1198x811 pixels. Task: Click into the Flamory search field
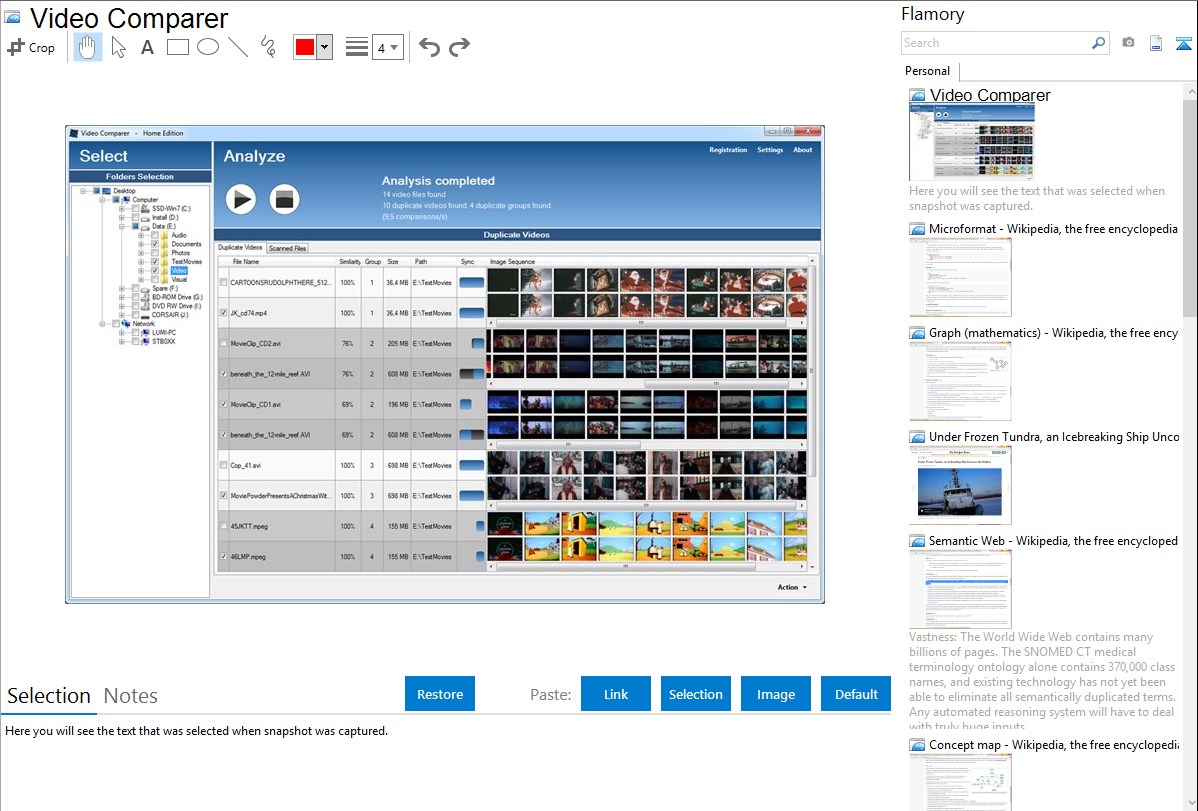point(995,43)
